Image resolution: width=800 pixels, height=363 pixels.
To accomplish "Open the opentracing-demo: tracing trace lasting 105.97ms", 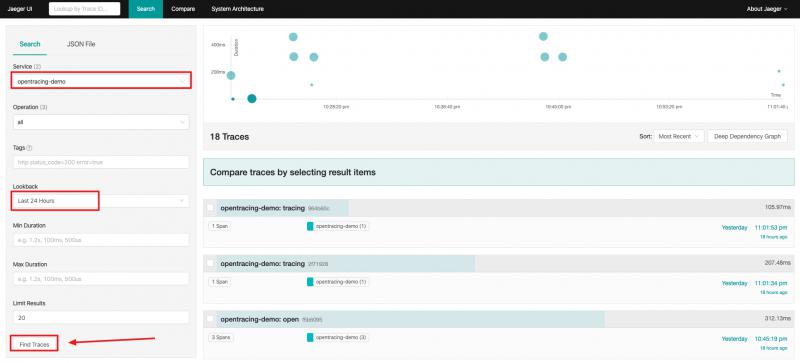I will tap(499, 208).
